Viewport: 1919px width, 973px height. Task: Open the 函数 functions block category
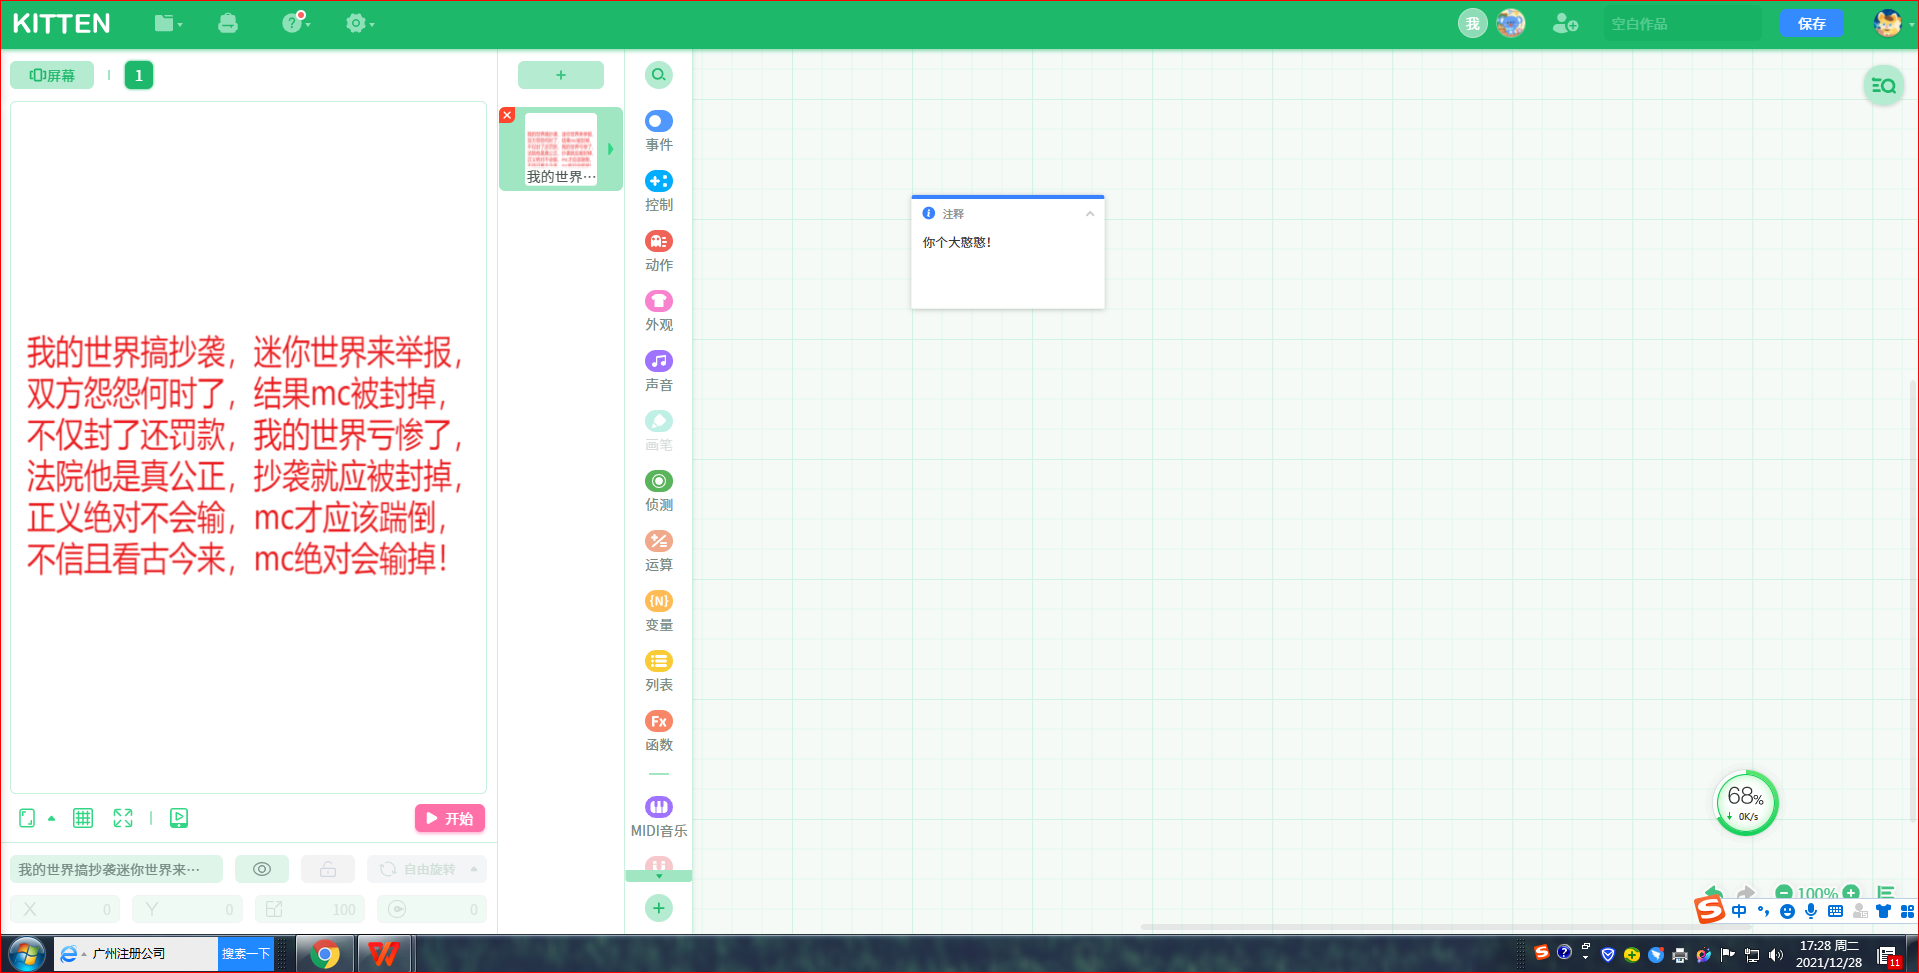tap(659, 731)
